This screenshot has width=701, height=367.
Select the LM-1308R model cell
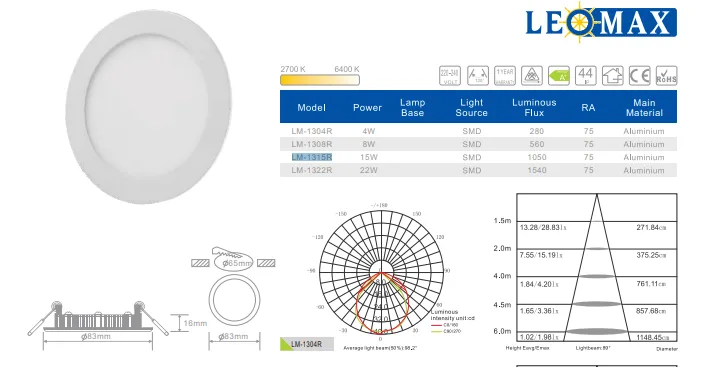(x=312, y=144)
